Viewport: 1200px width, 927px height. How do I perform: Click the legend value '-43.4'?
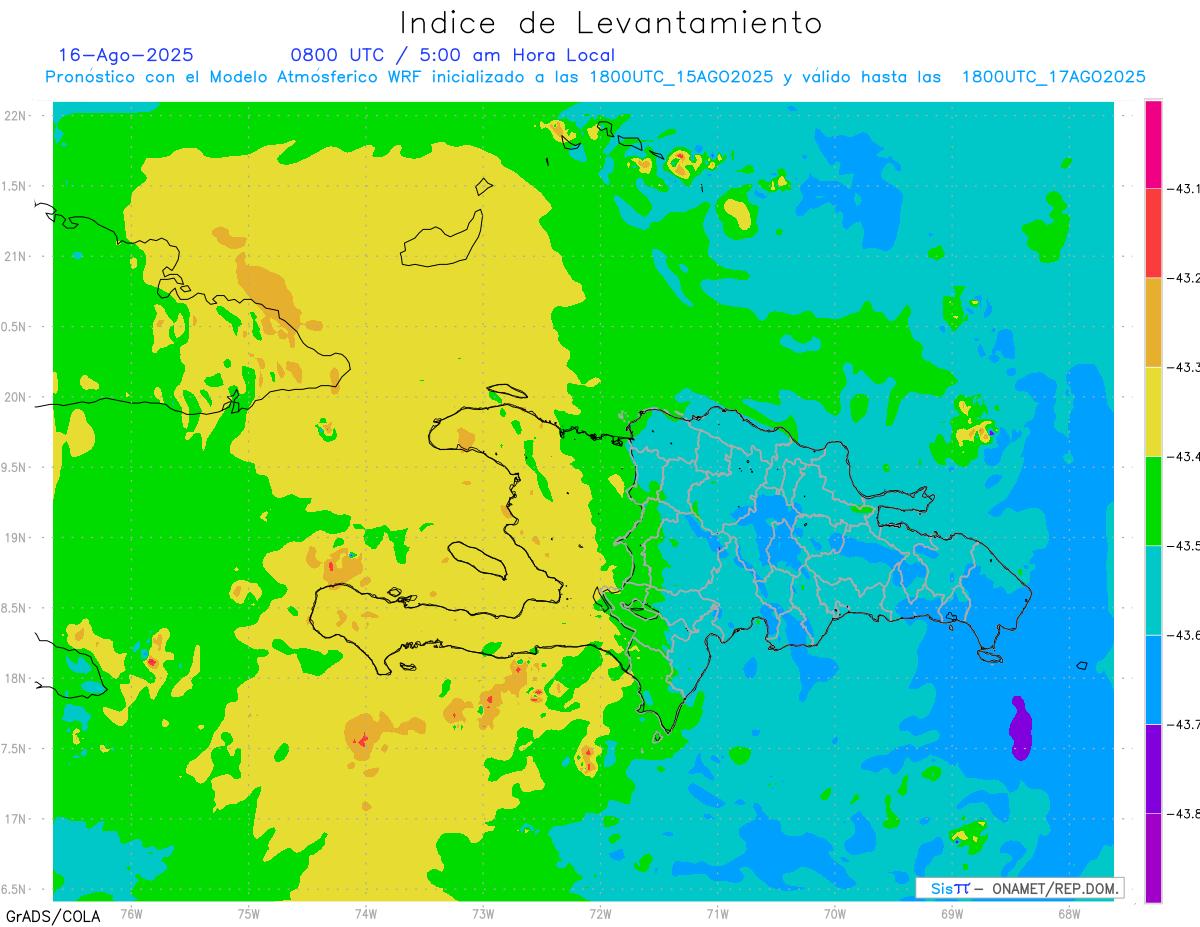(x=1183, y=456)
